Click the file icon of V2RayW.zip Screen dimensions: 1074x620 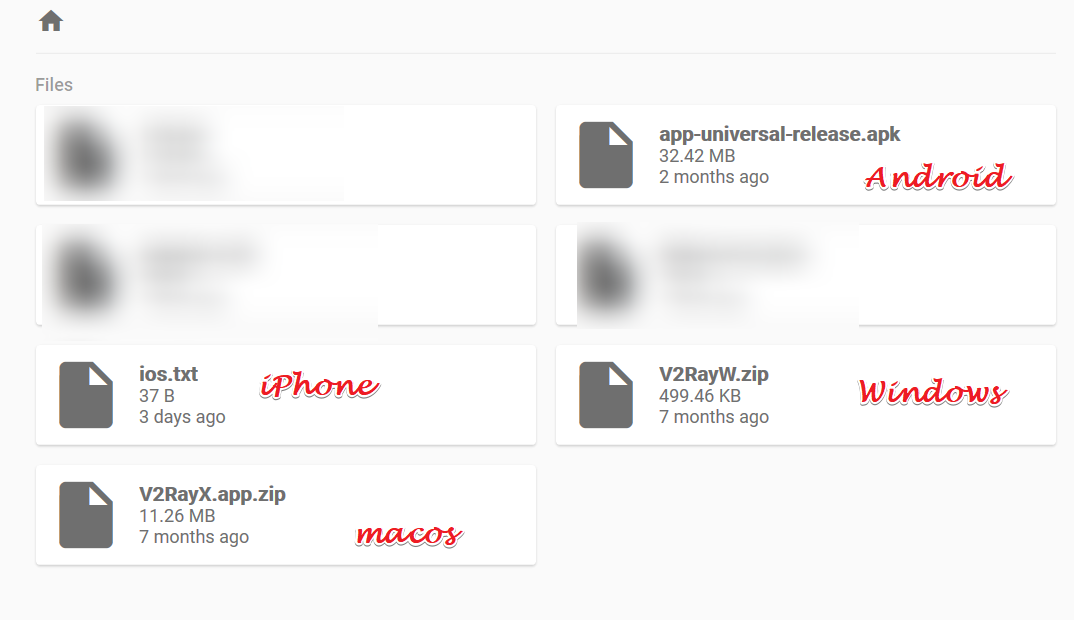click(x=605, y=395)
